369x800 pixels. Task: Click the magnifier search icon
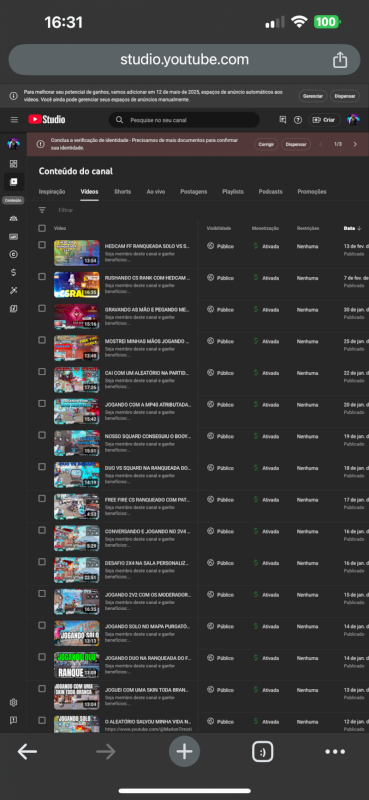point(119,120)
